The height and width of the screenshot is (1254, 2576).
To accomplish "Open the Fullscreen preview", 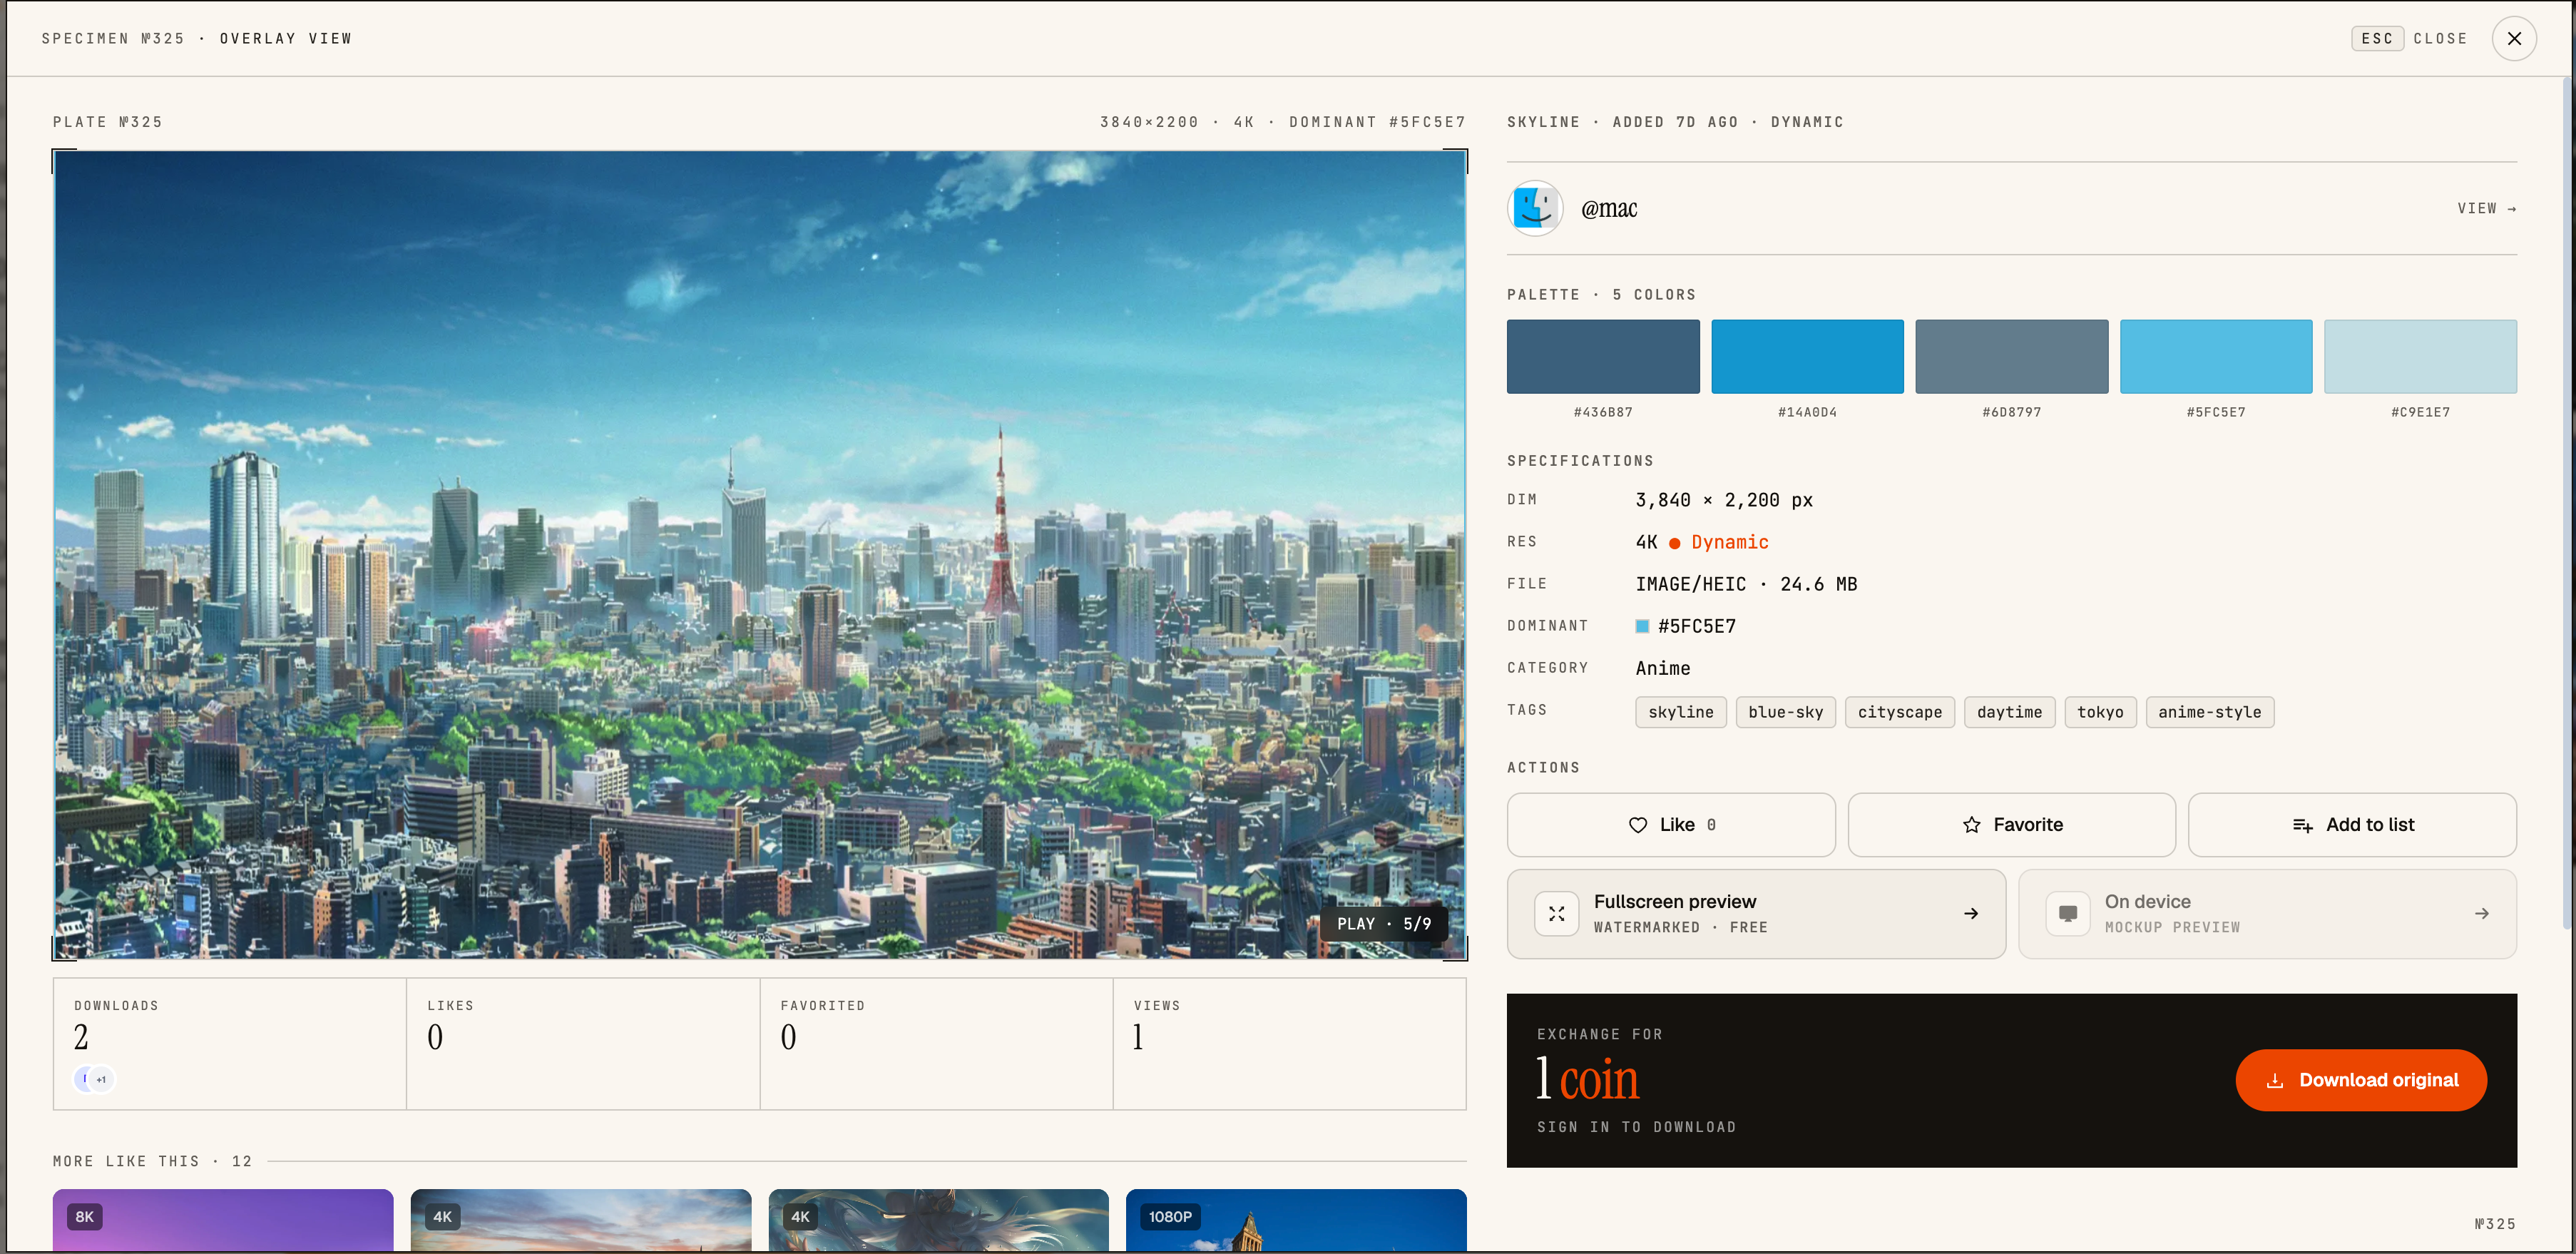I will point(1756,914).
